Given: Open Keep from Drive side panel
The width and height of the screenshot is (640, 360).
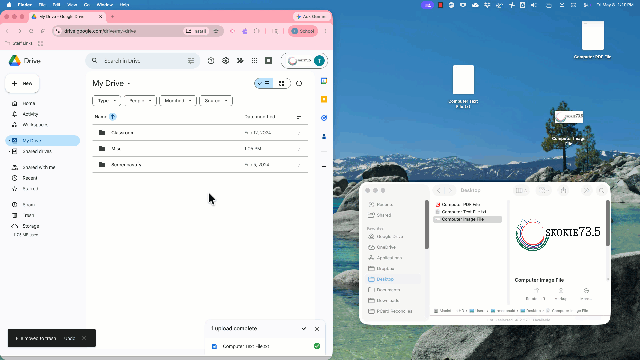Looking at the screenshot, I should click(324, 100).
